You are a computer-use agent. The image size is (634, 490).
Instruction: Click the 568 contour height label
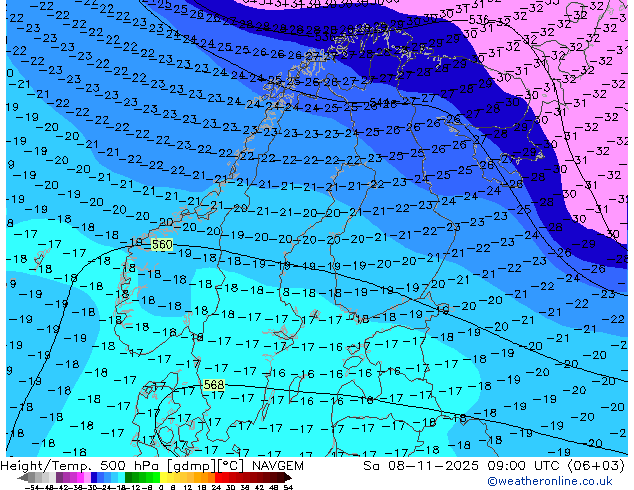[x=213, y=384]
